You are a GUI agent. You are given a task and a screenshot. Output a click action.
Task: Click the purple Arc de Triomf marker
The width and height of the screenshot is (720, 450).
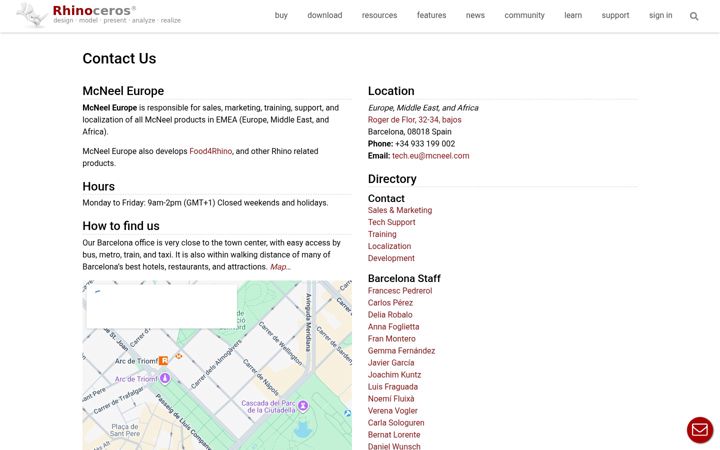[x=165, y=378]
